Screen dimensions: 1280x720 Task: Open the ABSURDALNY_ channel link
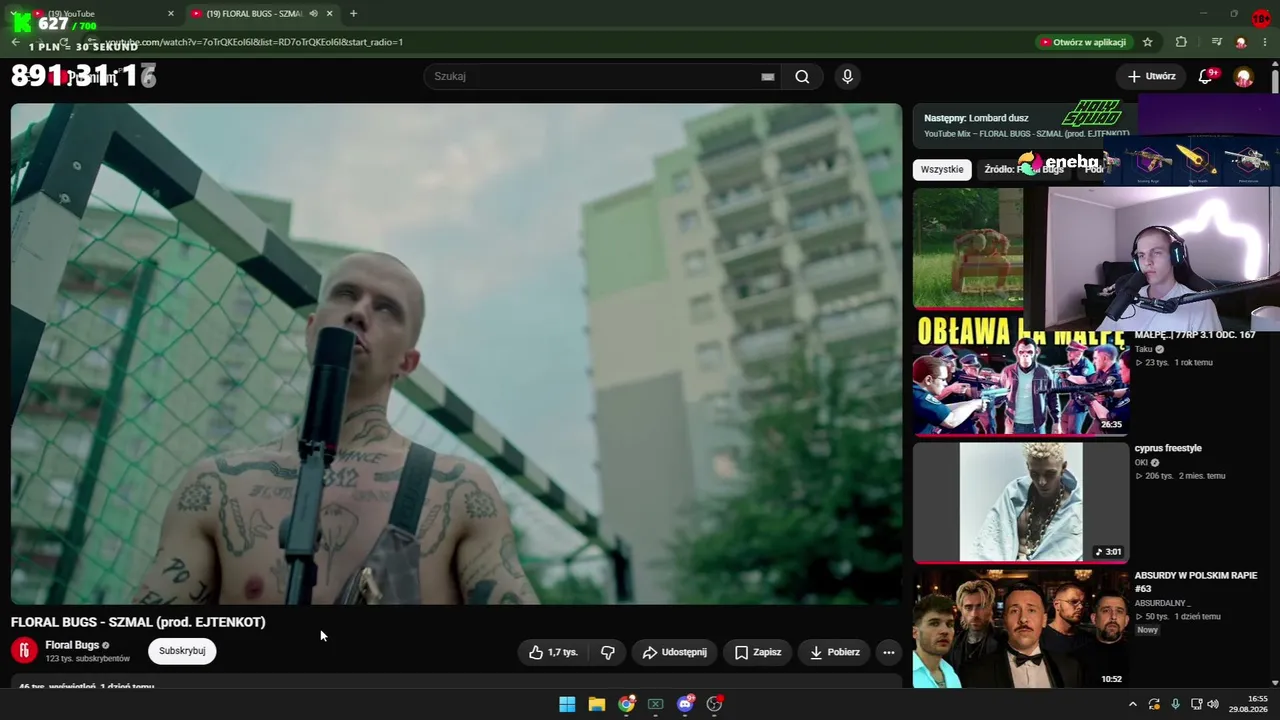coord(1163,603)
